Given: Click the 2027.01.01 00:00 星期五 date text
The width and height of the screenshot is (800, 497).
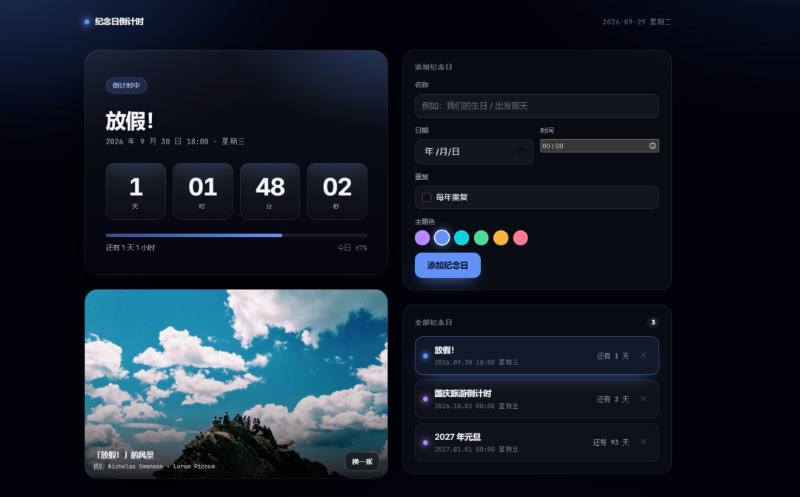Looking at the screenshot, I should 477,450.
